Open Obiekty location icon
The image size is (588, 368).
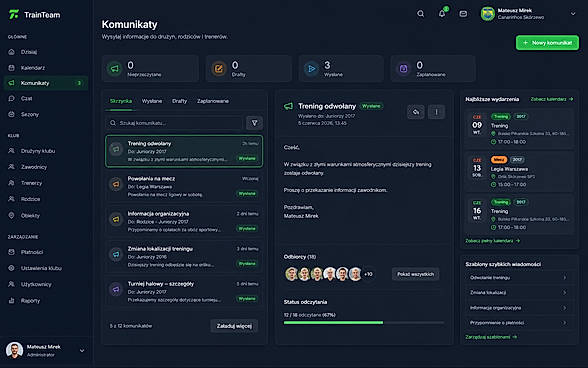click(x=12, y=215)
